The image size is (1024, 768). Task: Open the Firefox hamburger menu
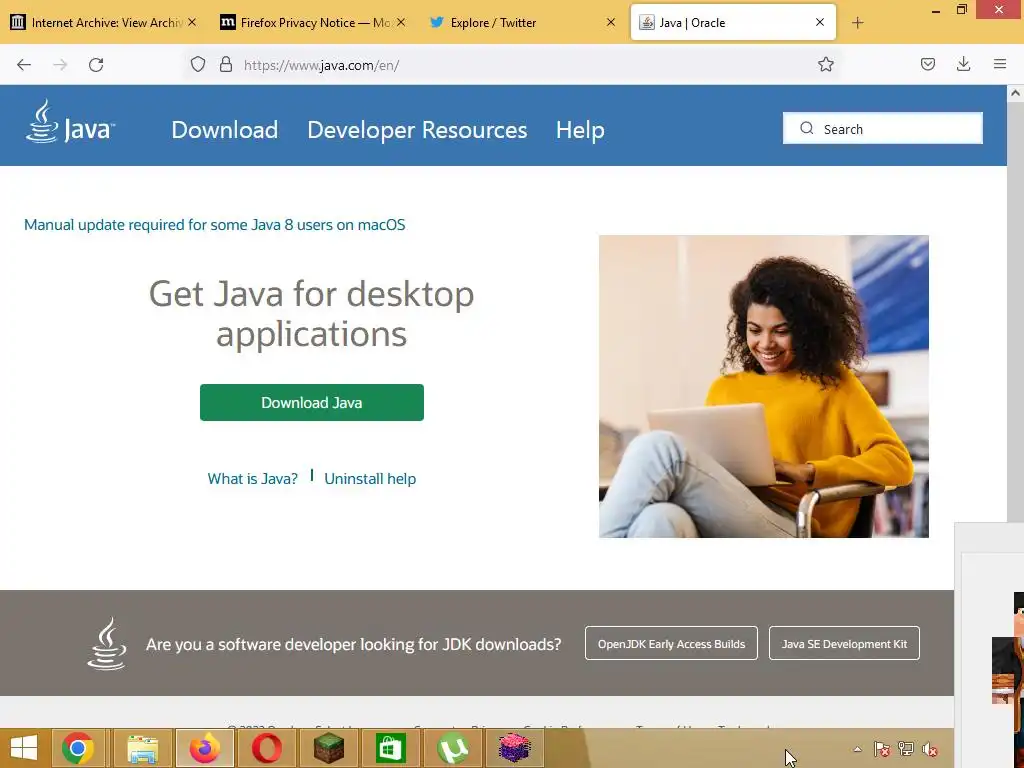pos(1000,64)
